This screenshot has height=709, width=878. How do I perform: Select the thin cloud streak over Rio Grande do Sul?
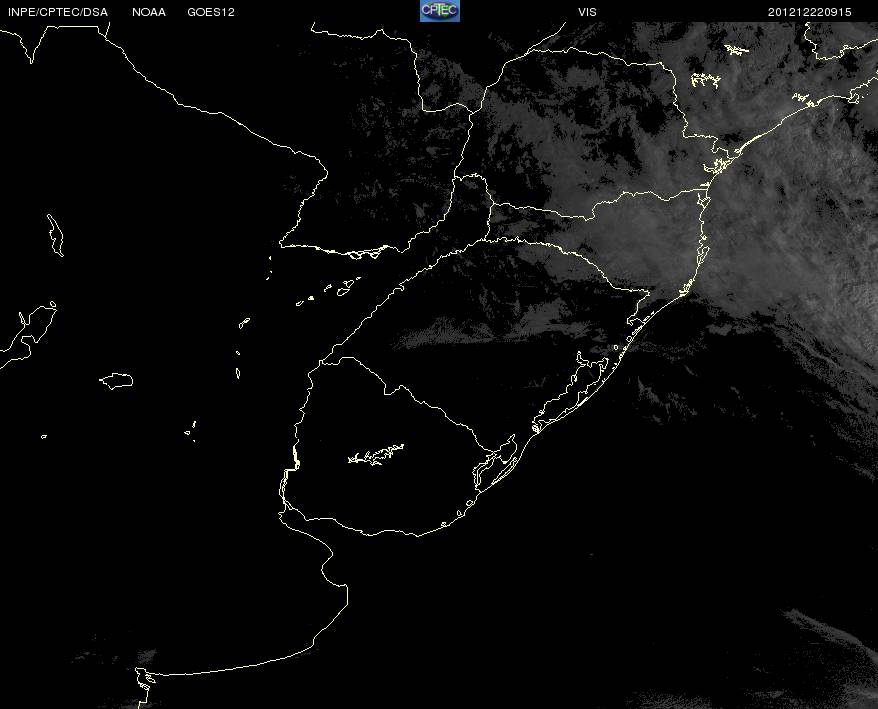point(448,338)
